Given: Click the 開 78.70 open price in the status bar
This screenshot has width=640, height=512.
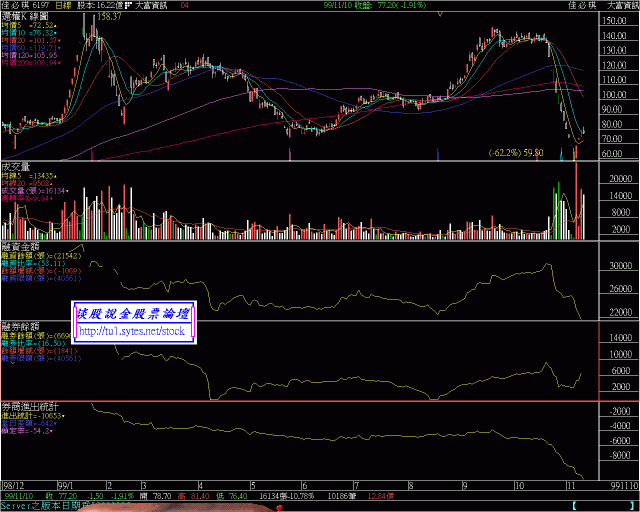Looking at the screenshot, I should click(x=156, y=496).
